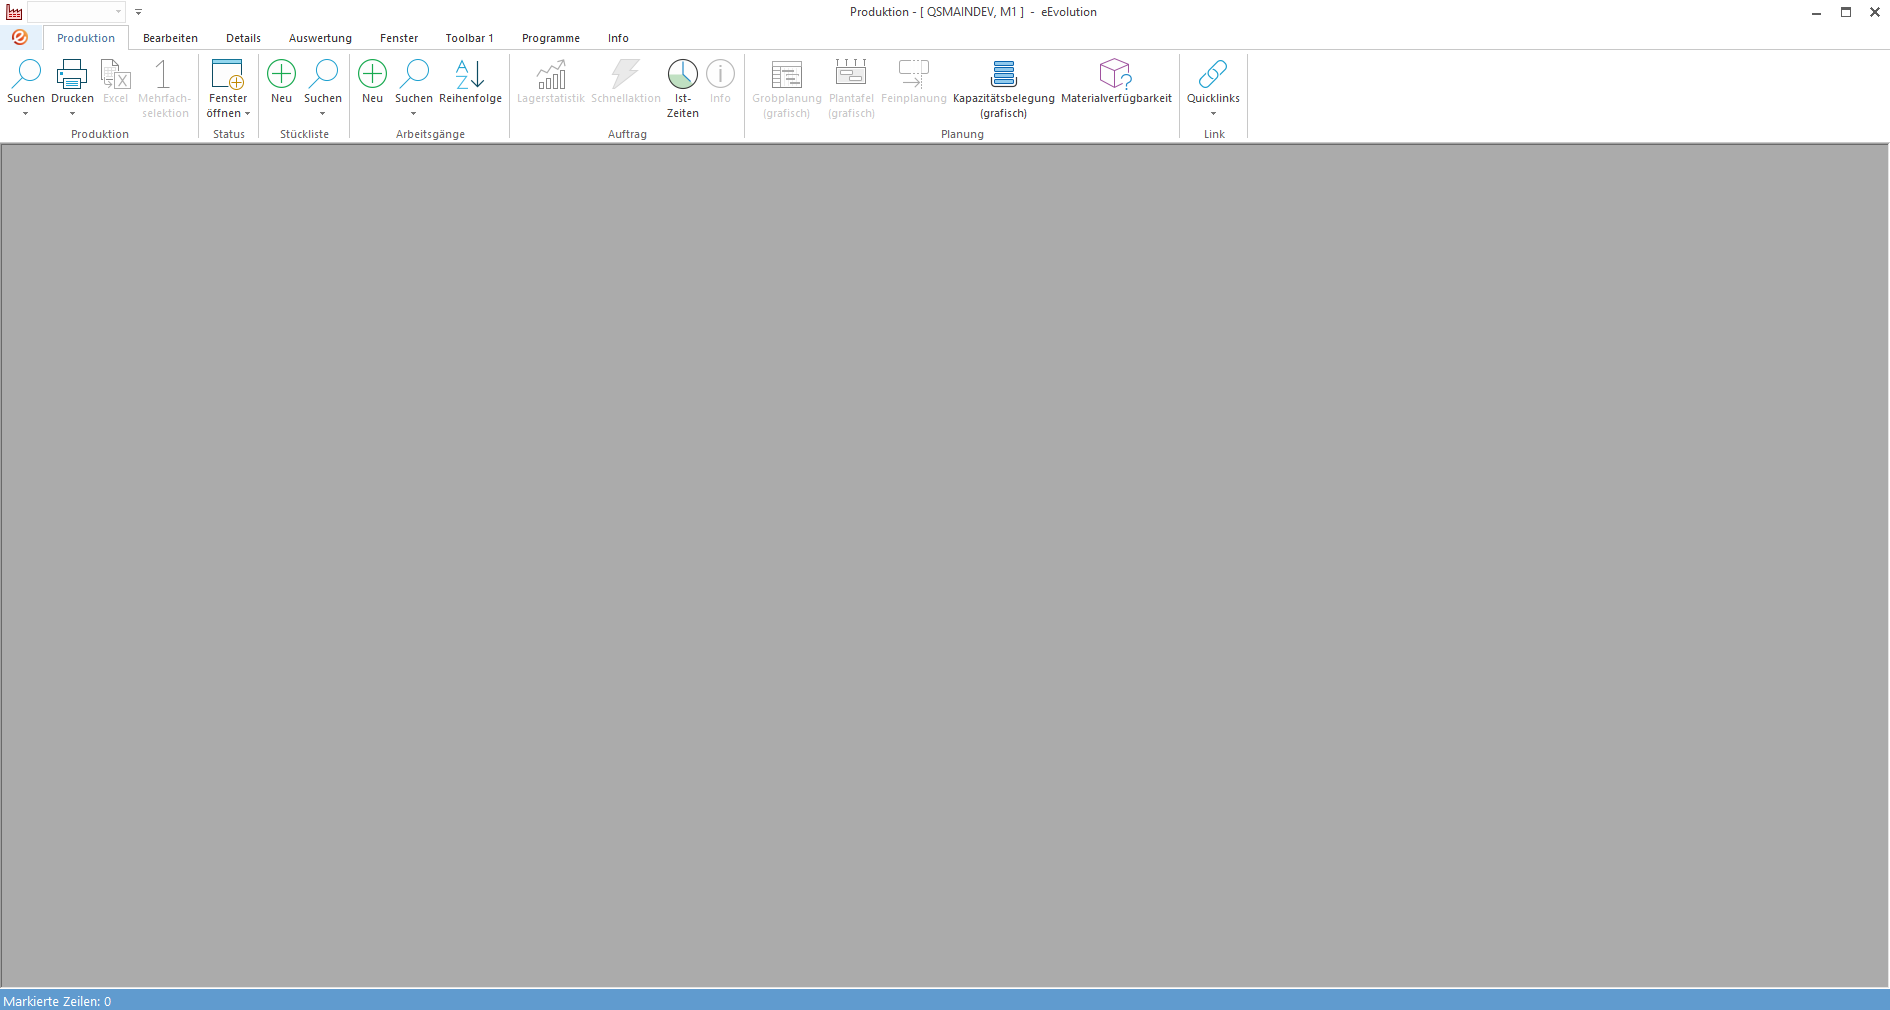Expand dropdown arrow under Drucken
Screen dimensions: 1890x1010
[x=72, y=114]
